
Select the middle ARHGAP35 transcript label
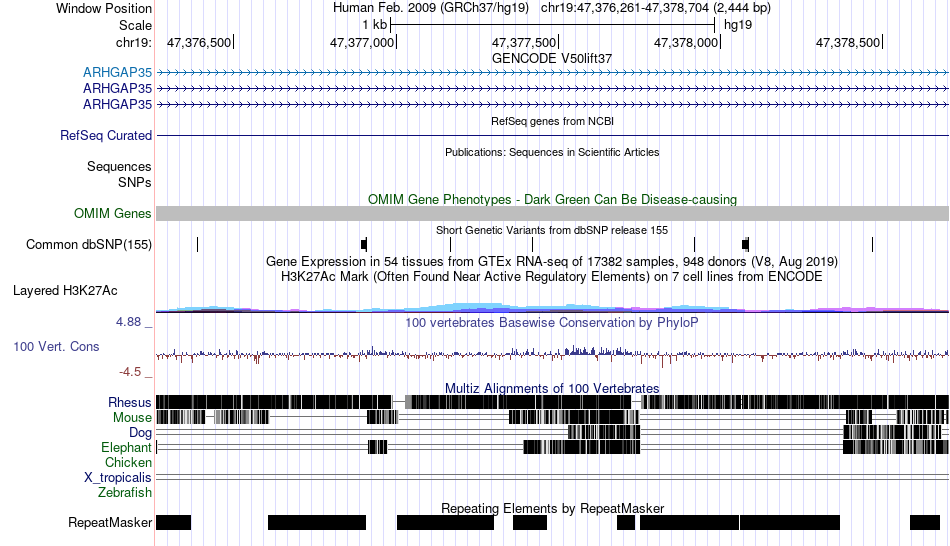coord(118,88)
